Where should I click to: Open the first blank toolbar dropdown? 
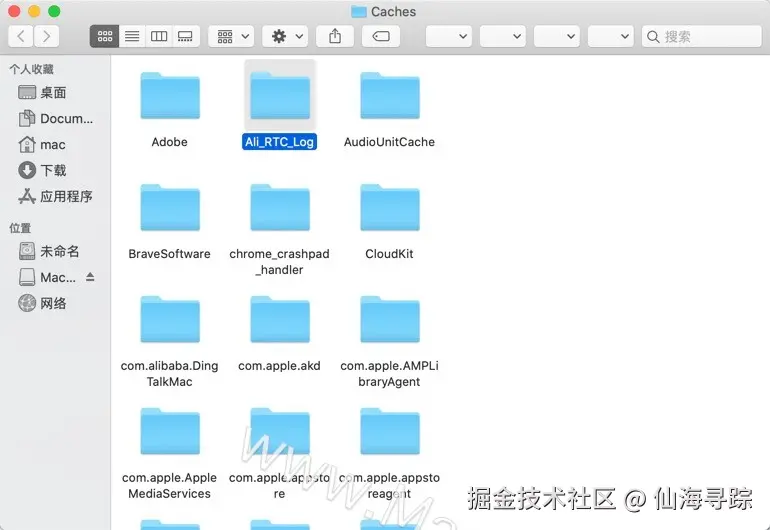point(449,36)
